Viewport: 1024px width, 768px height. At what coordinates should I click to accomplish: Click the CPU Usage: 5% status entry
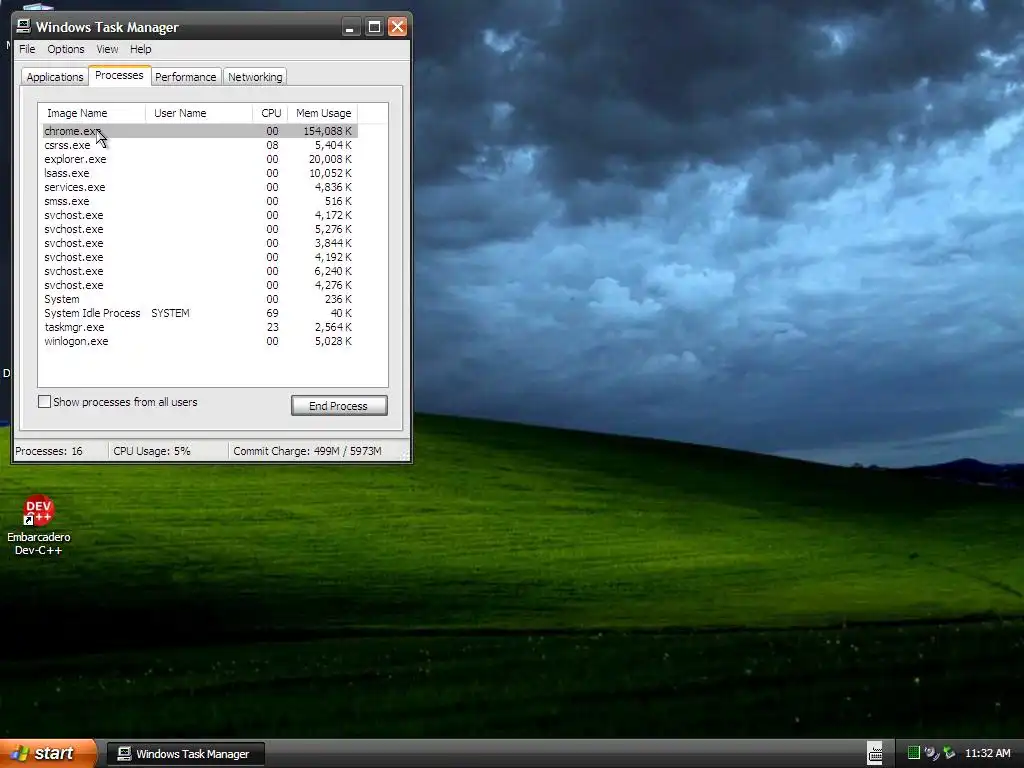(152, 451)
